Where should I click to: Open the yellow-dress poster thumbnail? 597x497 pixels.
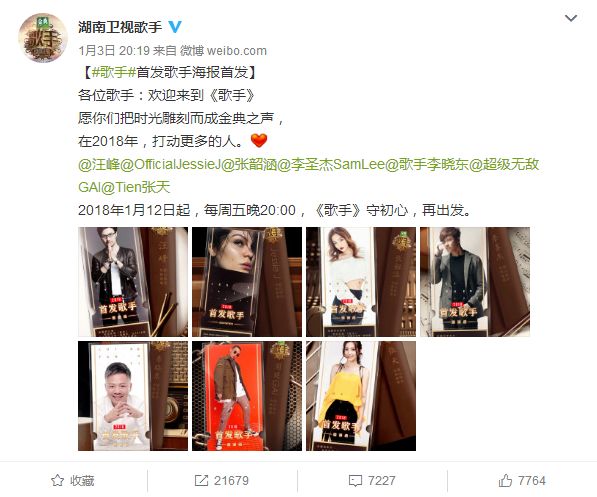[361, 396]
